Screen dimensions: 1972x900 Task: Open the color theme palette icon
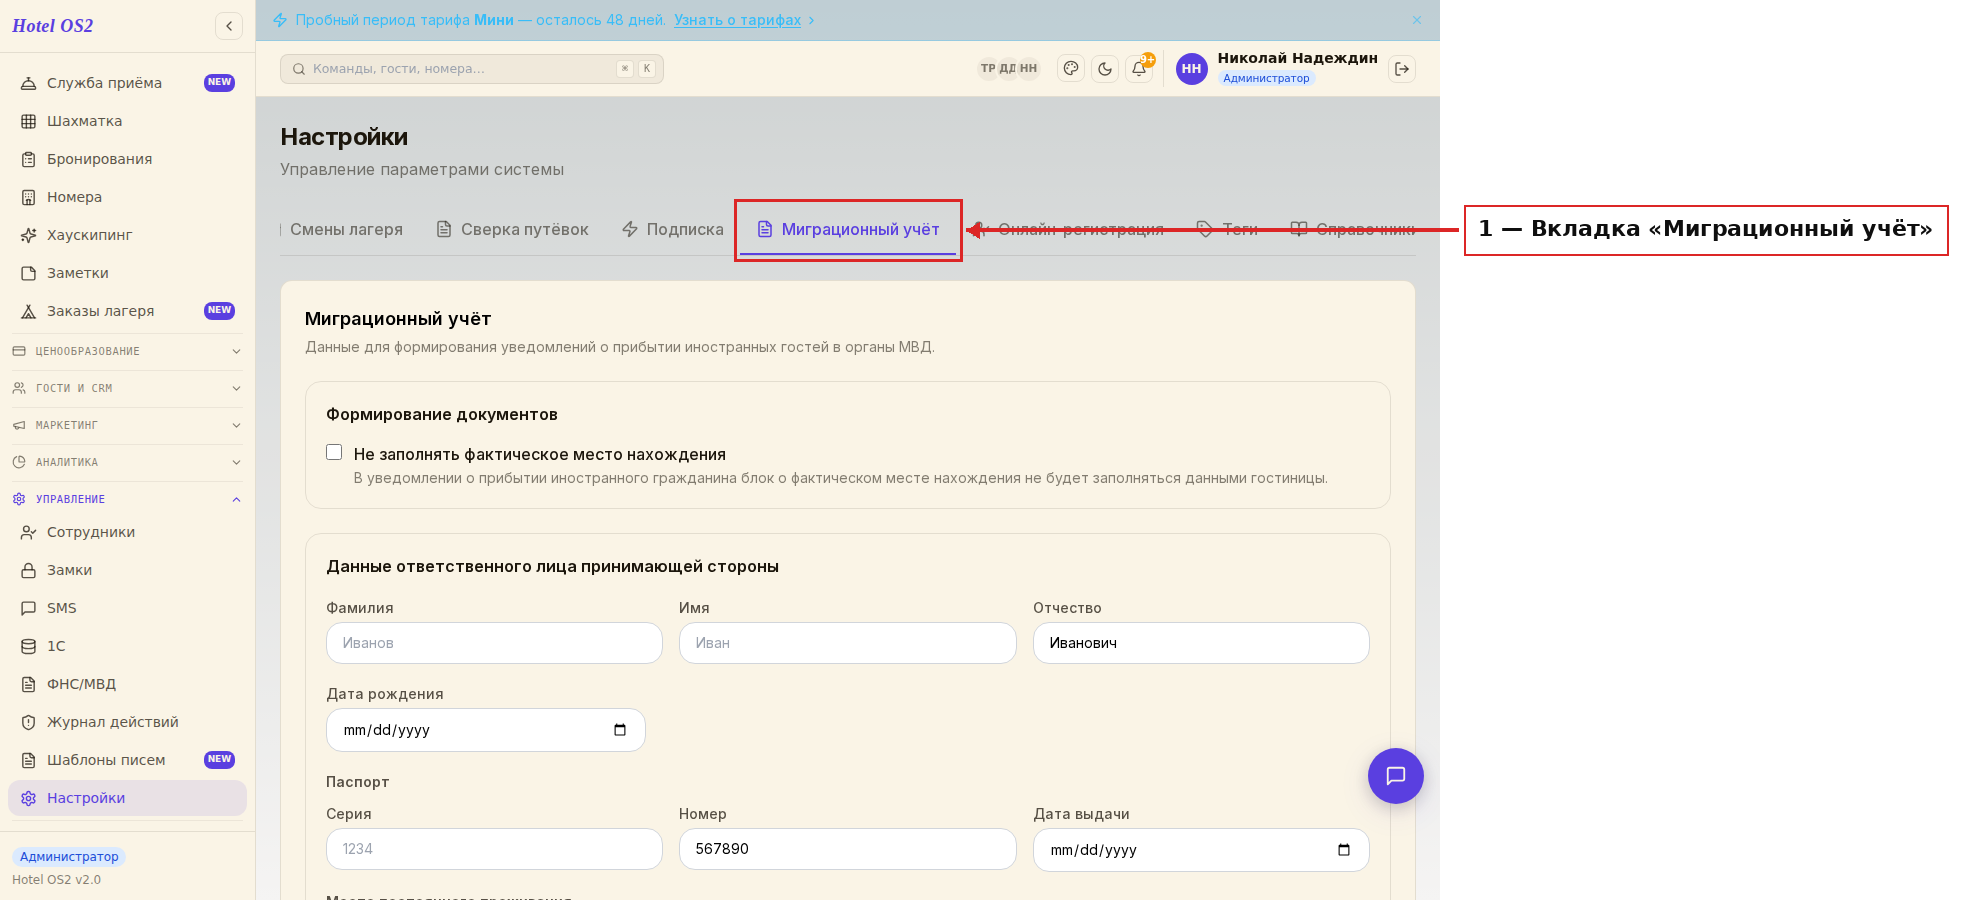pyautogui.click(x=1071, y=69)
